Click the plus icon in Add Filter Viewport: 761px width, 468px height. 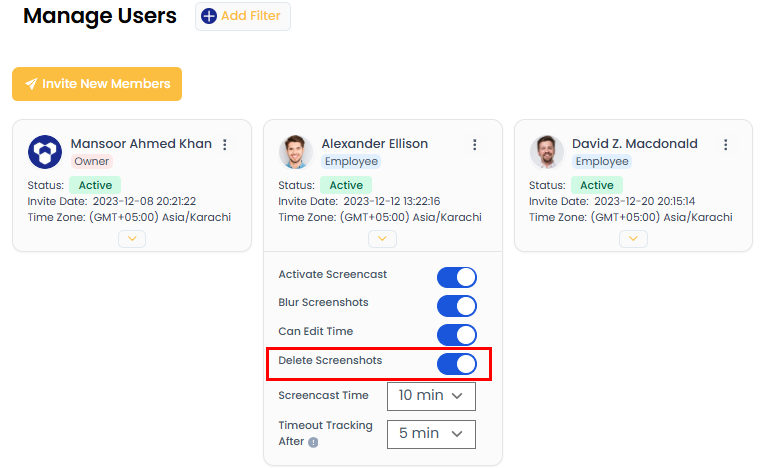pyautogui.click(x=209, y=16)
